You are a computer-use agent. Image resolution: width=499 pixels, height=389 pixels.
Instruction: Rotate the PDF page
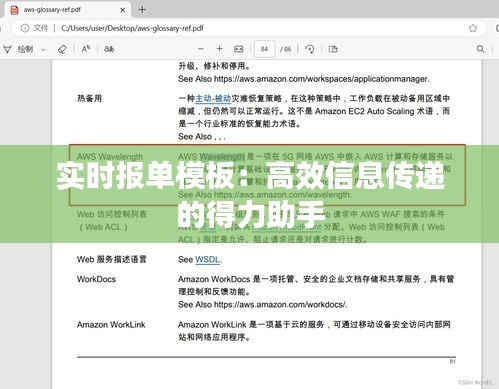click(x=310, y=49)
